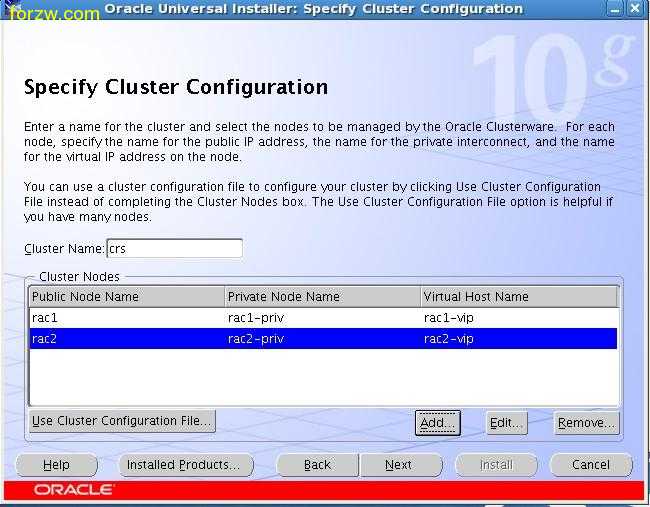Select the rac2 public node cell

click(x=126, y=339)
